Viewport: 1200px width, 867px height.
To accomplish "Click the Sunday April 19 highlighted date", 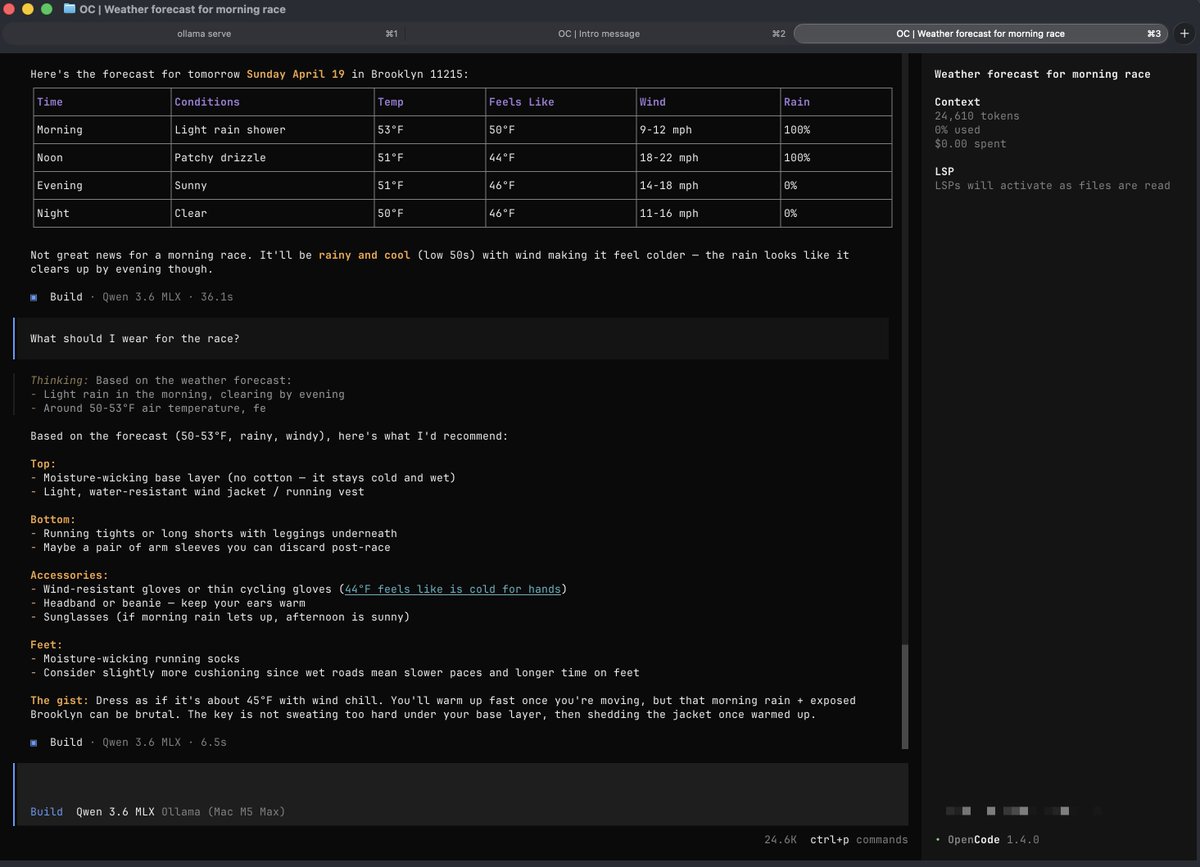I will [295, 74].
